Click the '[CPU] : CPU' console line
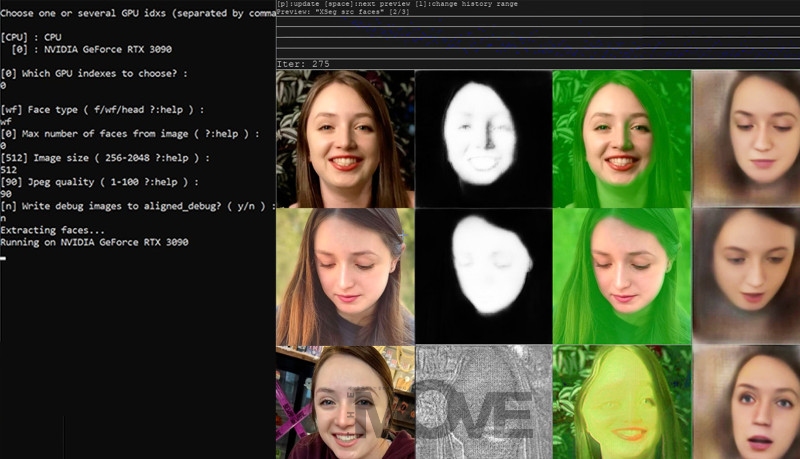Screen dimensions: 800x459 [x=31, y=37]
